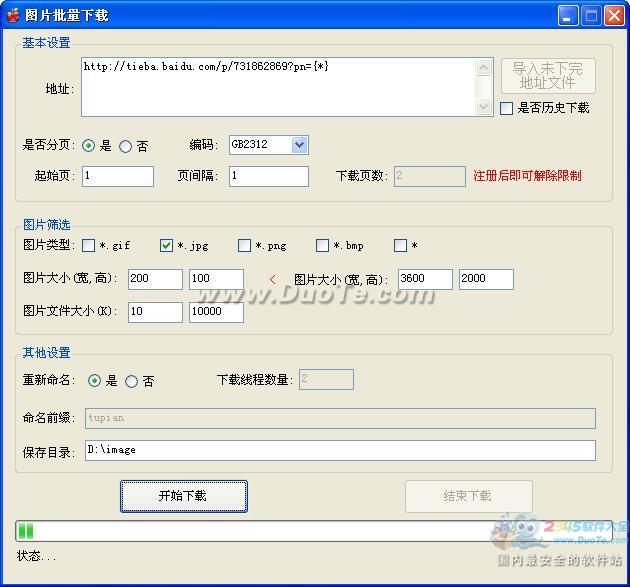Screen dimensions: 630x587
Task: Click minimum file size field showing 10
Action: click(155, 312)
